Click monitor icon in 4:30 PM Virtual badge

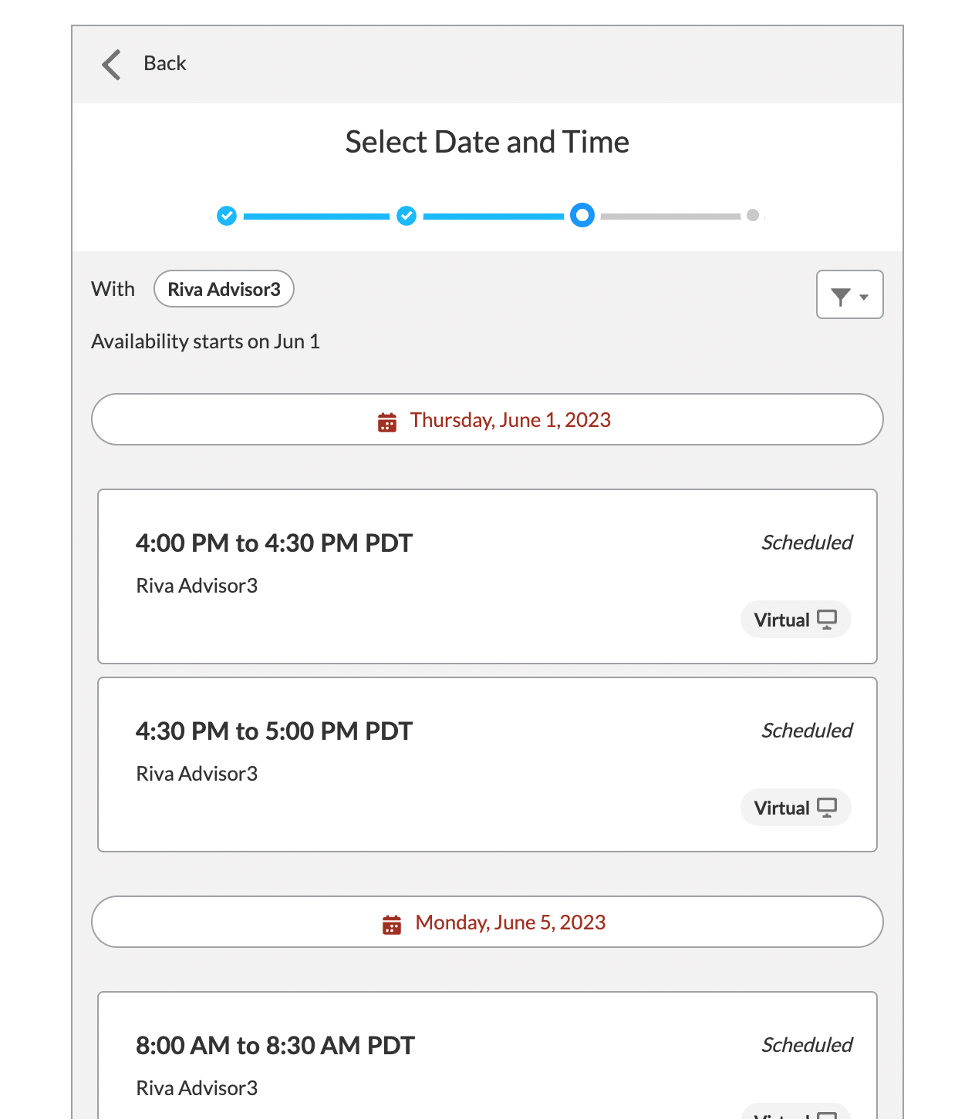point(827,808)
